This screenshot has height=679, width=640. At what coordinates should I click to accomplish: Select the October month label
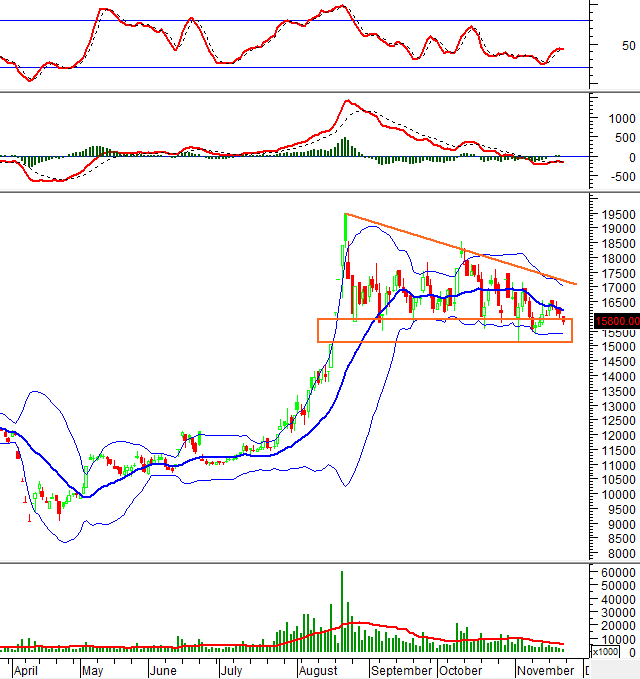click(461, 670)
